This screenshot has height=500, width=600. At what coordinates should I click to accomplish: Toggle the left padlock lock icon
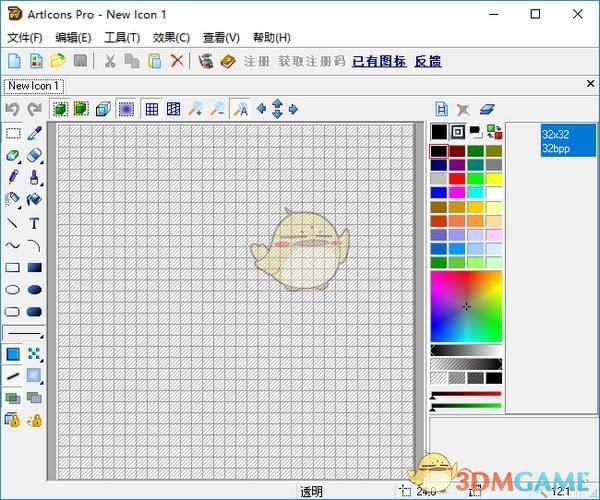(x=13, y=420)
